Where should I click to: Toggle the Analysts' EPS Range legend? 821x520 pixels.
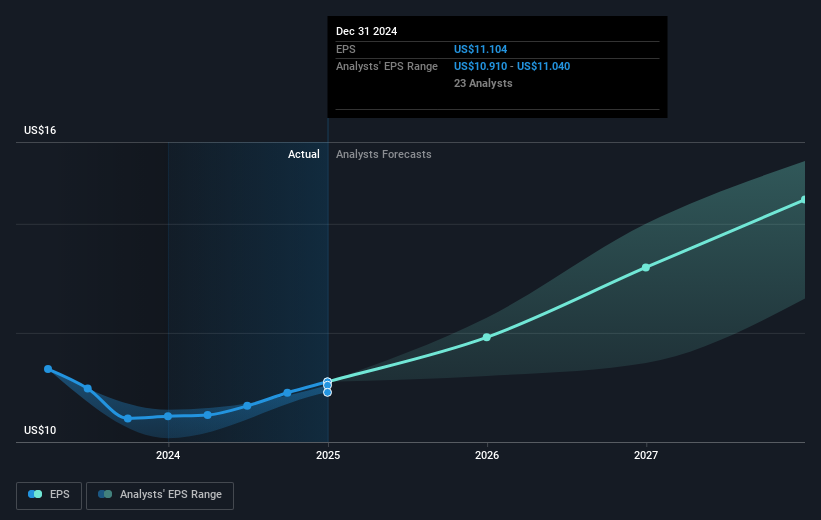point(160,495)
